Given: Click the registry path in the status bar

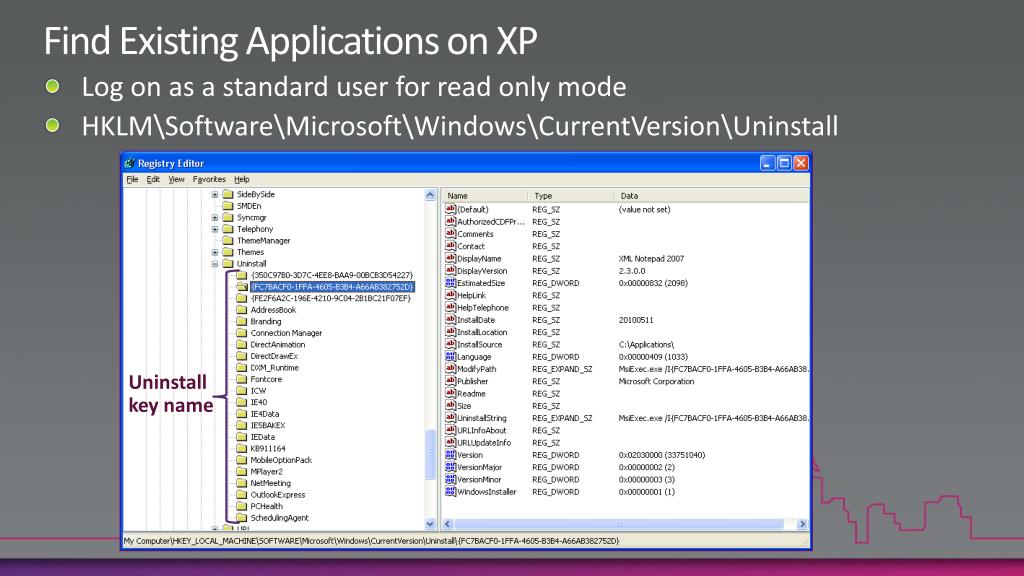Looking at the screenshot, I should [372, 541].
